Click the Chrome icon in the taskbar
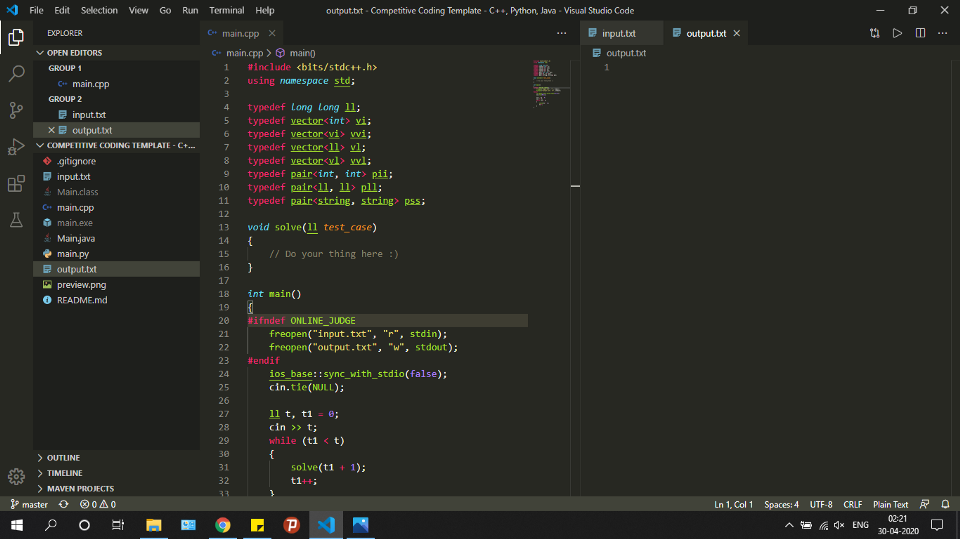The image size is (960, 539). [223, 525]
